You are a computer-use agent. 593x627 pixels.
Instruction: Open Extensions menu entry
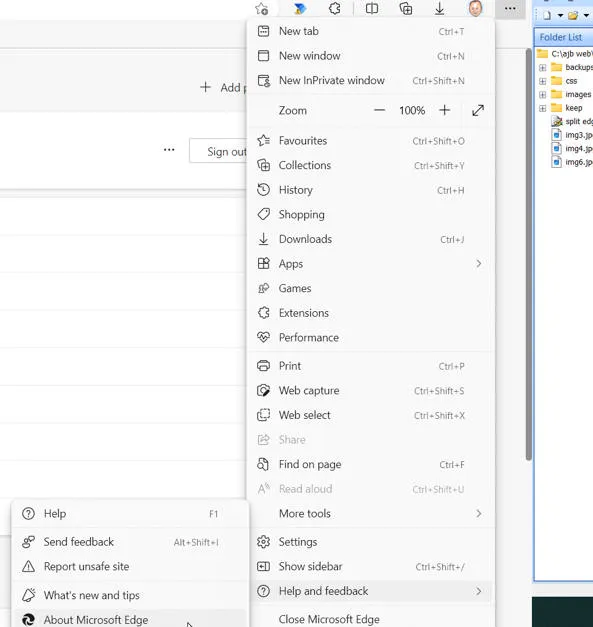pos(371,313)
